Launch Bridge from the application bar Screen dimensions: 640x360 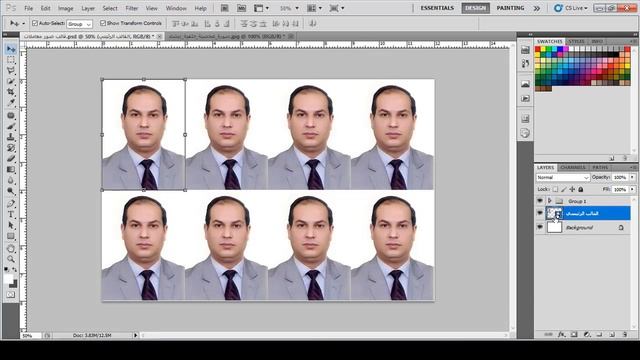coord(224,8)
